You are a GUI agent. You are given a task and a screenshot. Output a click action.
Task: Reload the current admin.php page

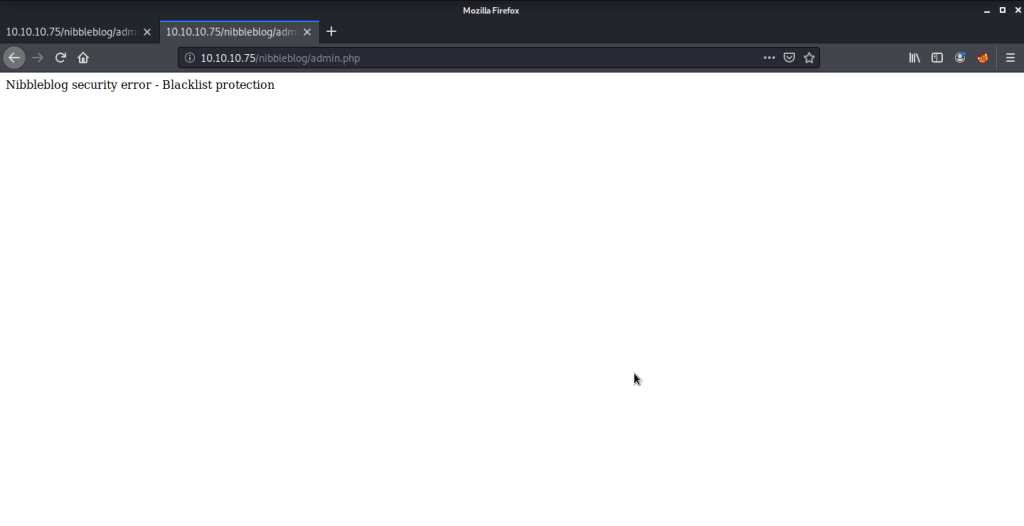(61, 58)
